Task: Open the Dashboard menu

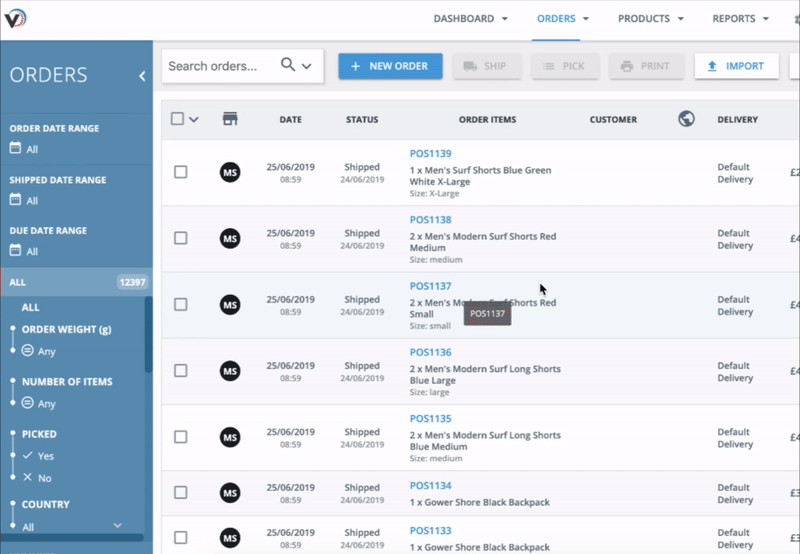Action: (x=470, y=19)
